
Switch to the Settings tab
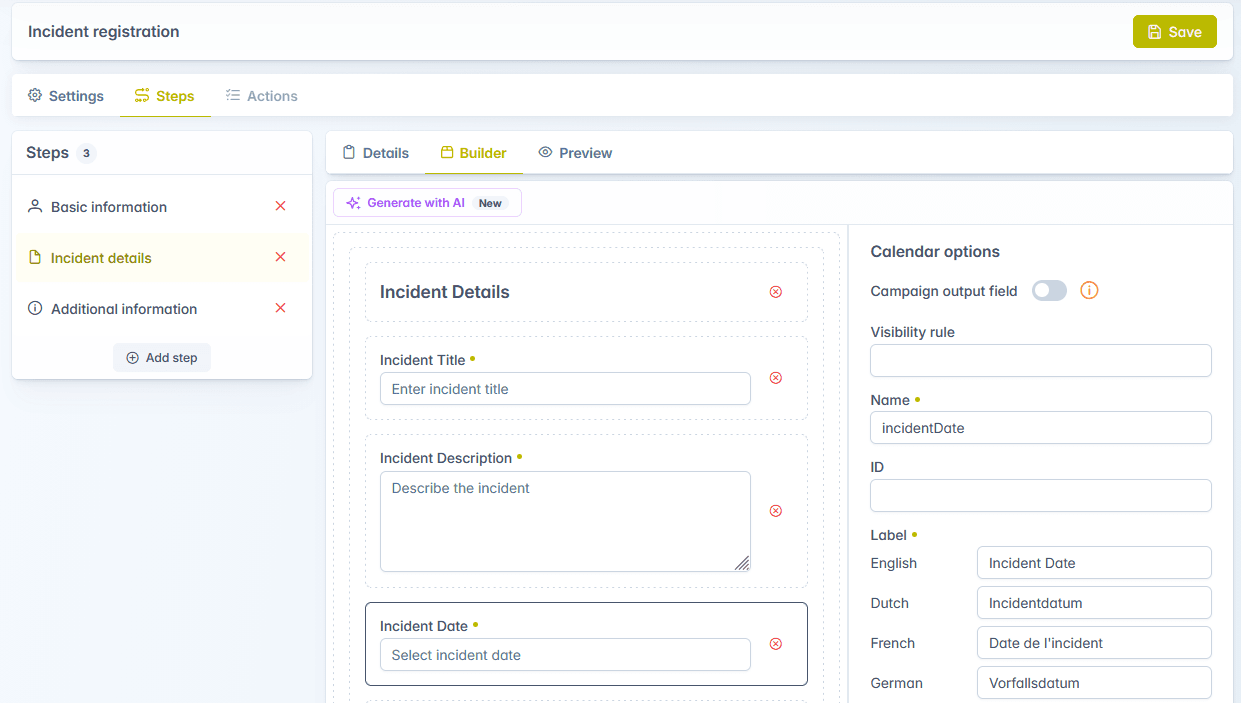point(66,96)
